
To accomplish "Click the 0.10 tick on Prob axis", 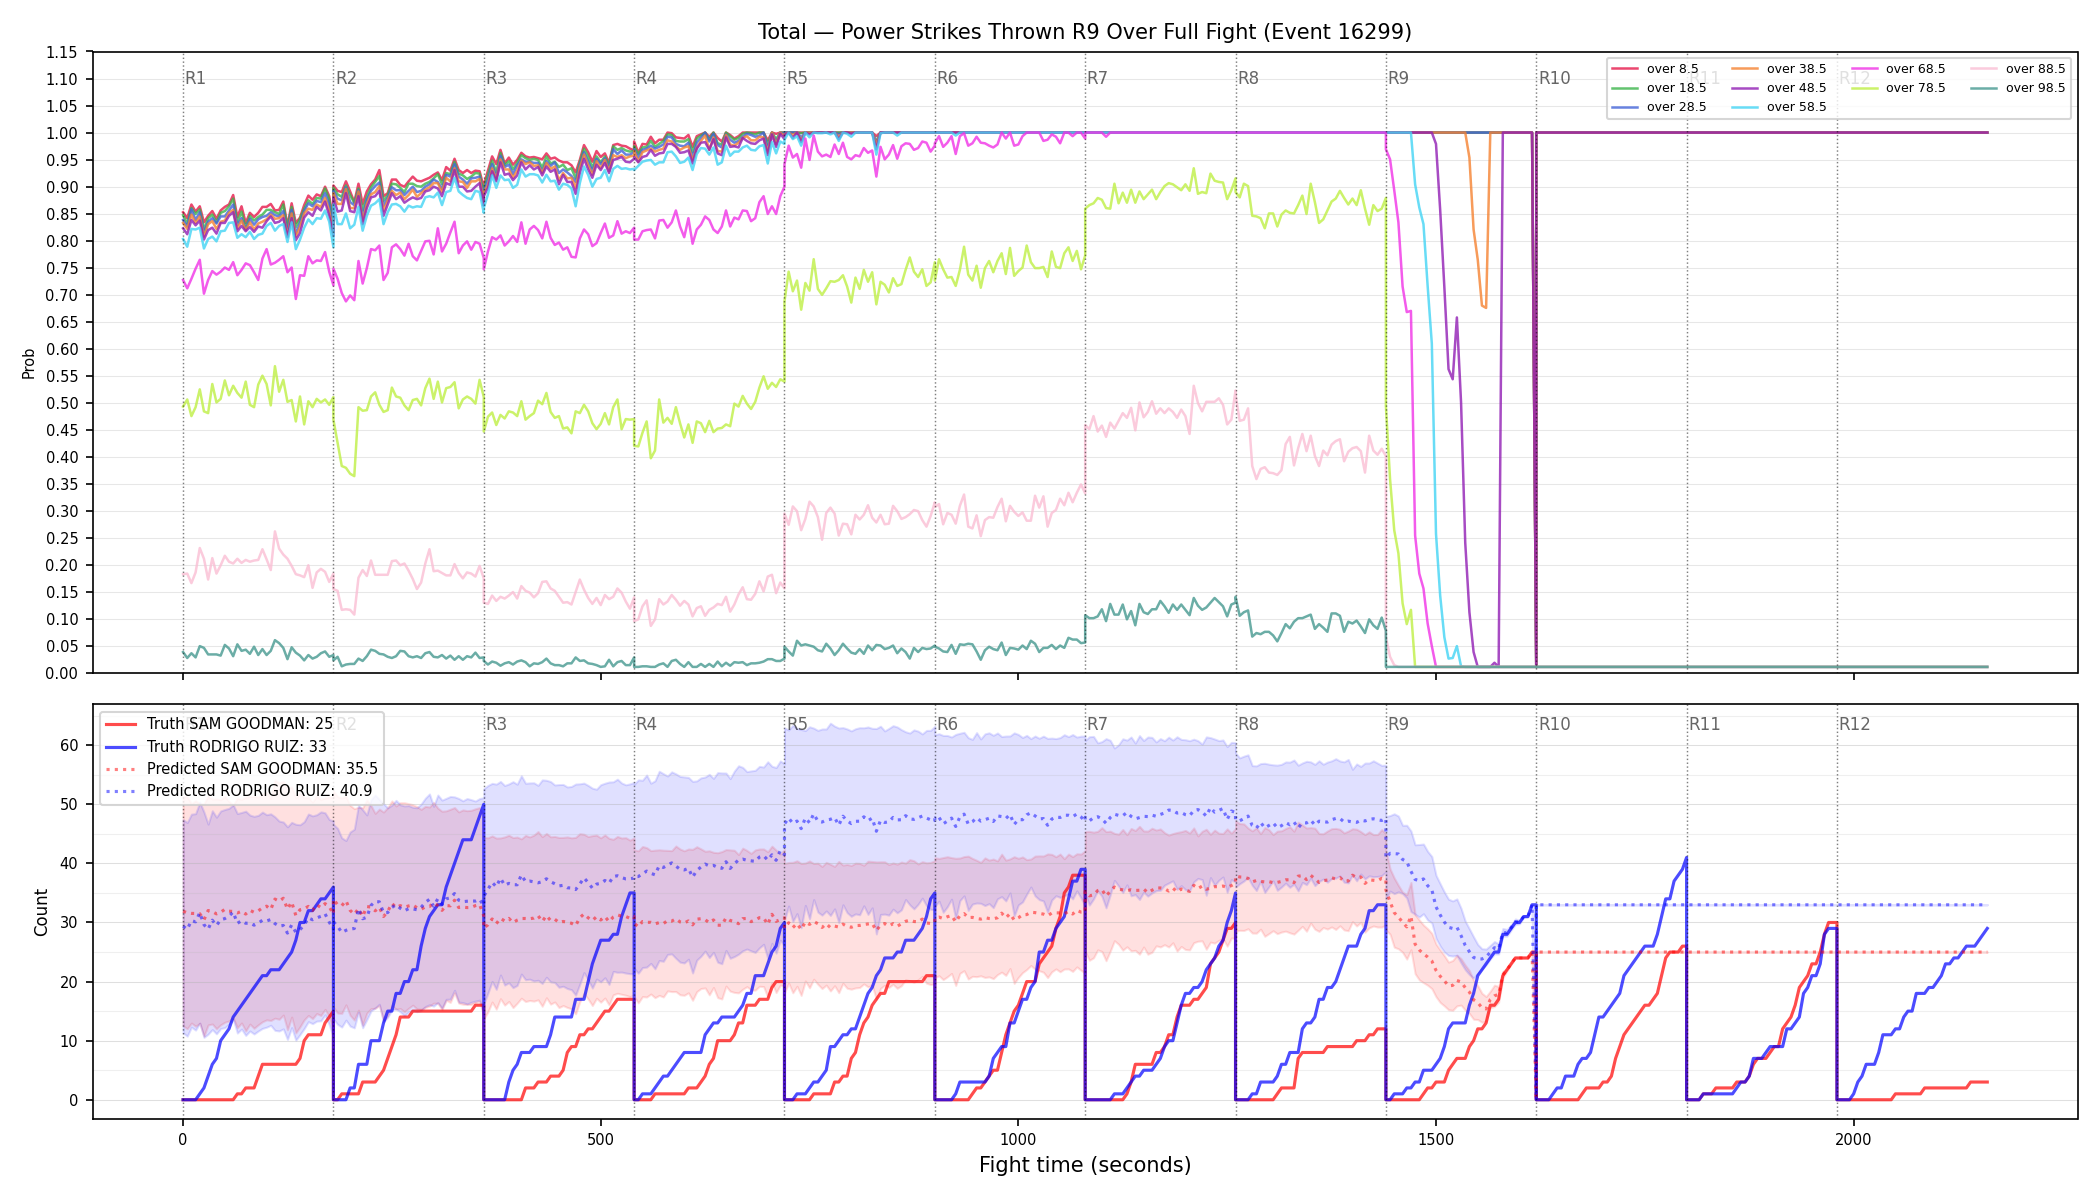I will [x=62, y=619].
